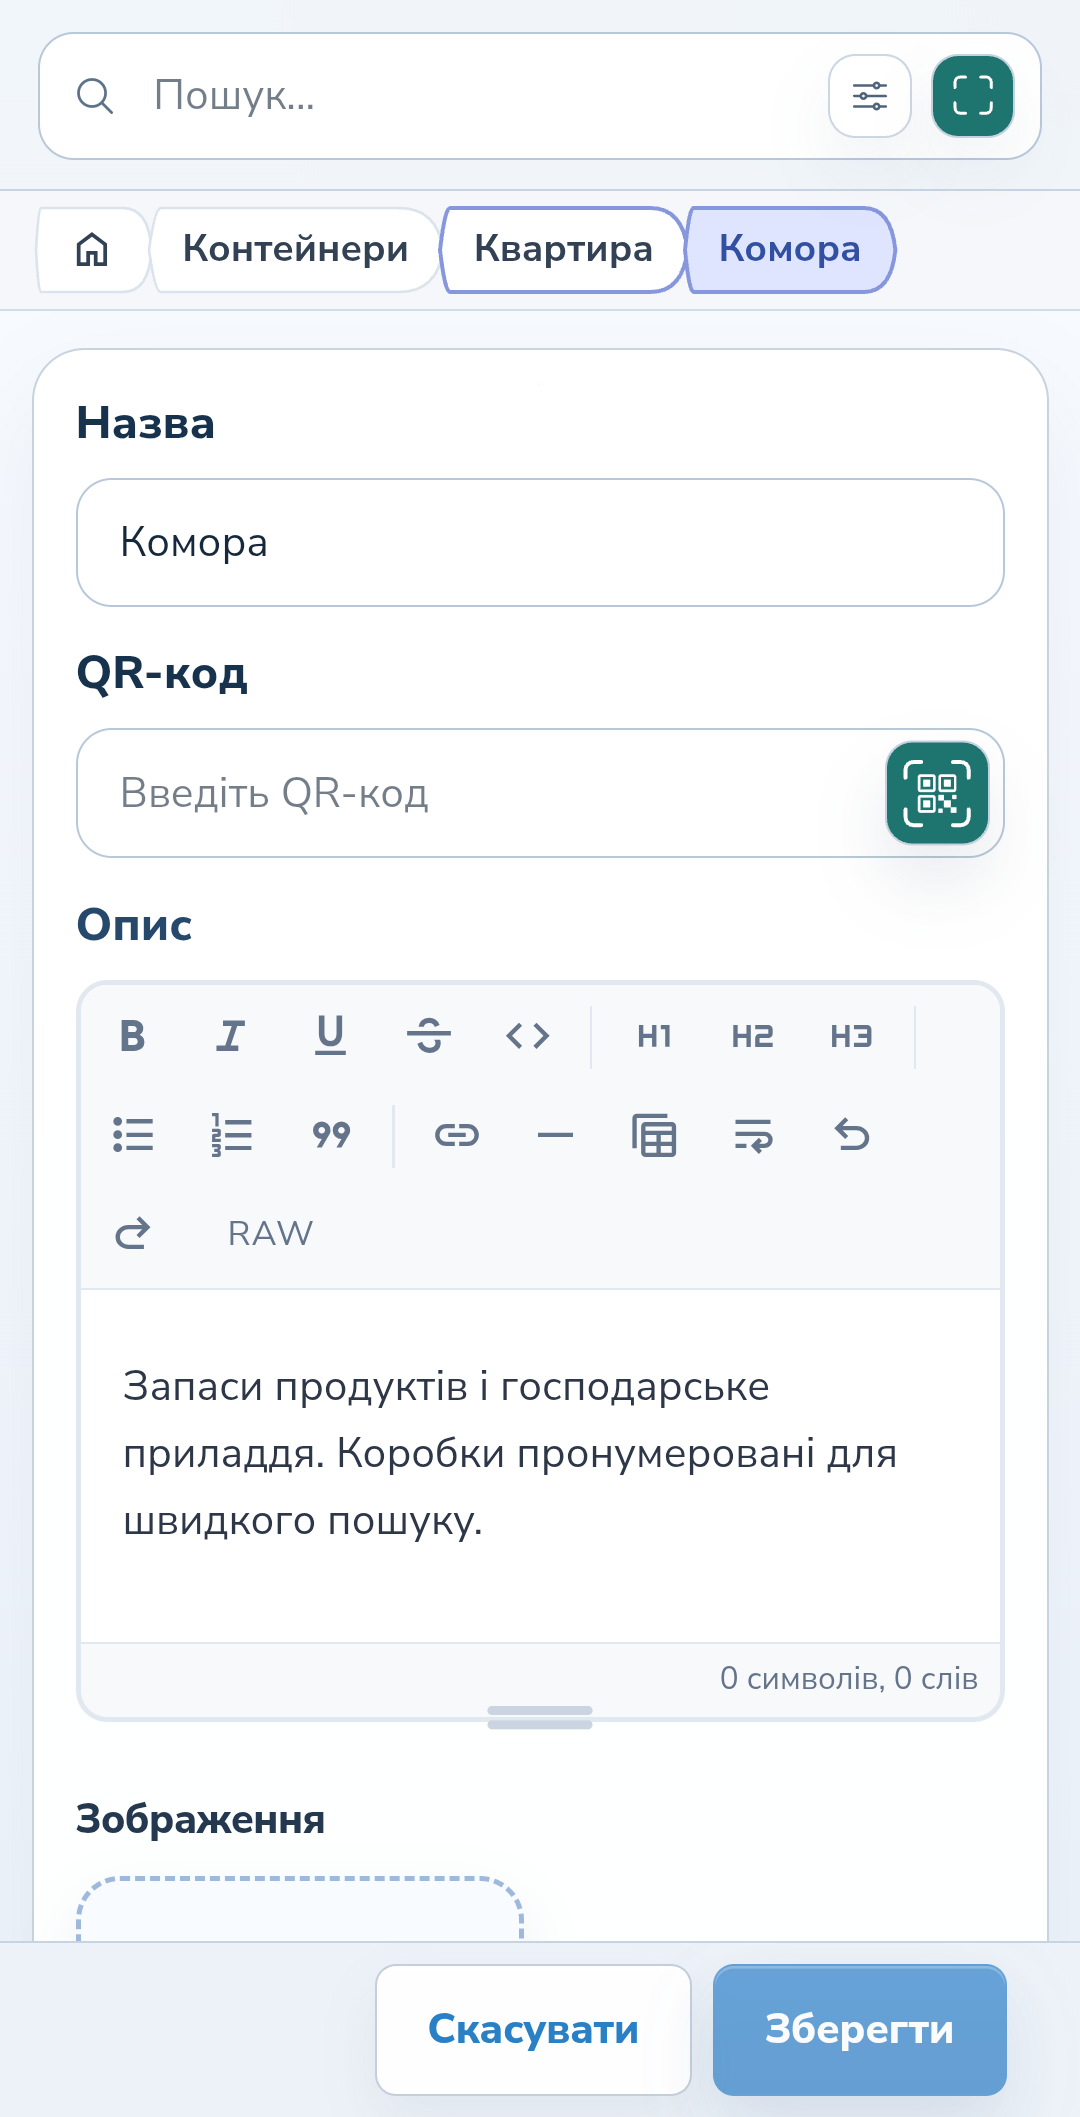Viewport: 1080px width, 2117px height.
Task: Click the character count '0 символів, 0 слів'
Action: tap(848, 1678)
